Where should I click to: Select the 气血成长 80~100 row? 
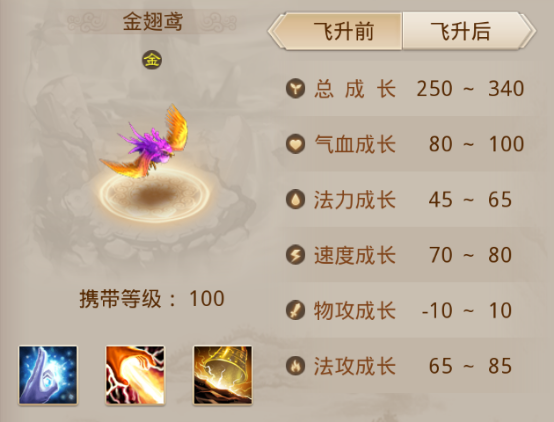pos(408,144)
